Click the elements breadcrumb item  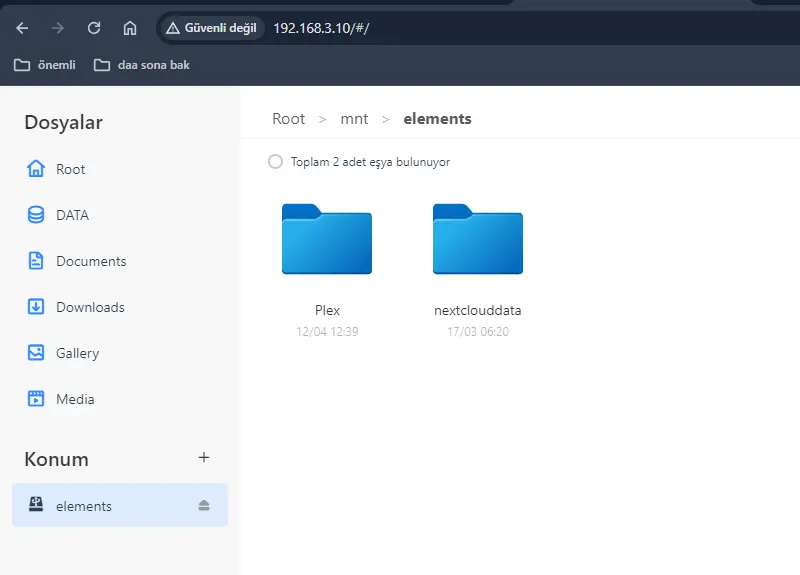(437, 119)
